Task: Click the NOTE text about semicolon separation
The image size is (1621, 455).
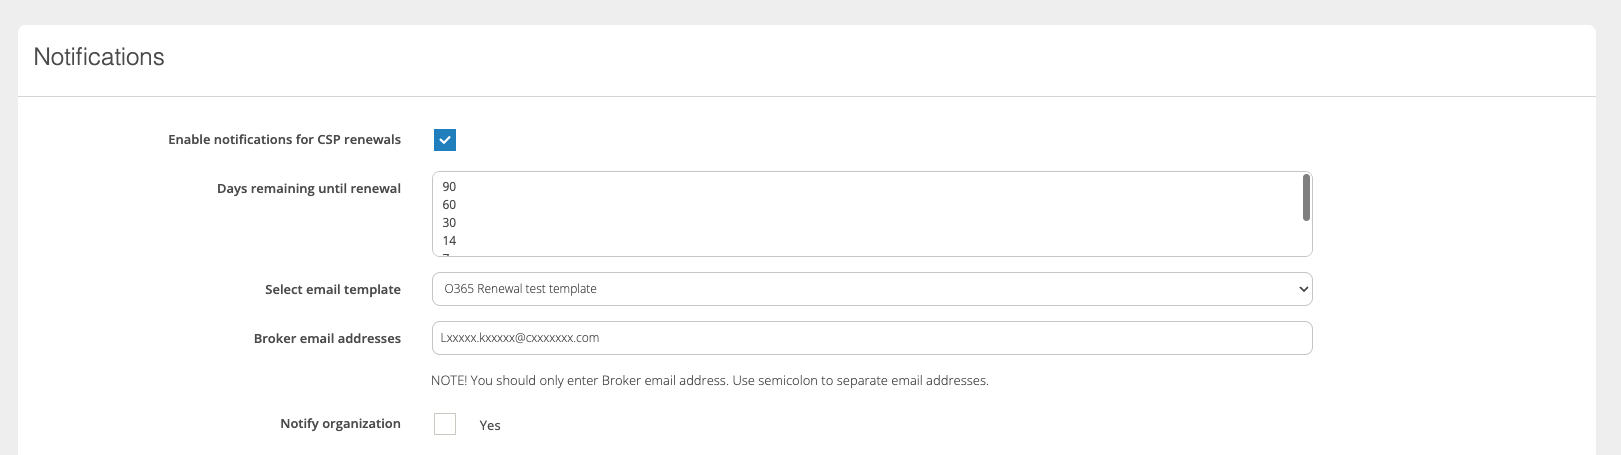Action: pos(709,381)
